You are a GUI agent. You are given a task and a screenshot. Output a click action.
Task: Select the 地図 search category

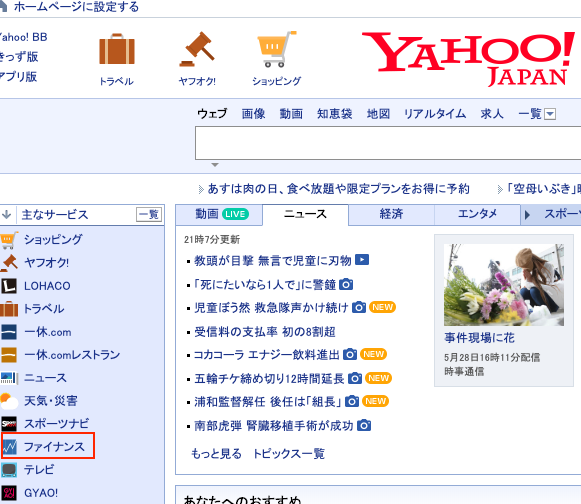[x=378, y=113]
